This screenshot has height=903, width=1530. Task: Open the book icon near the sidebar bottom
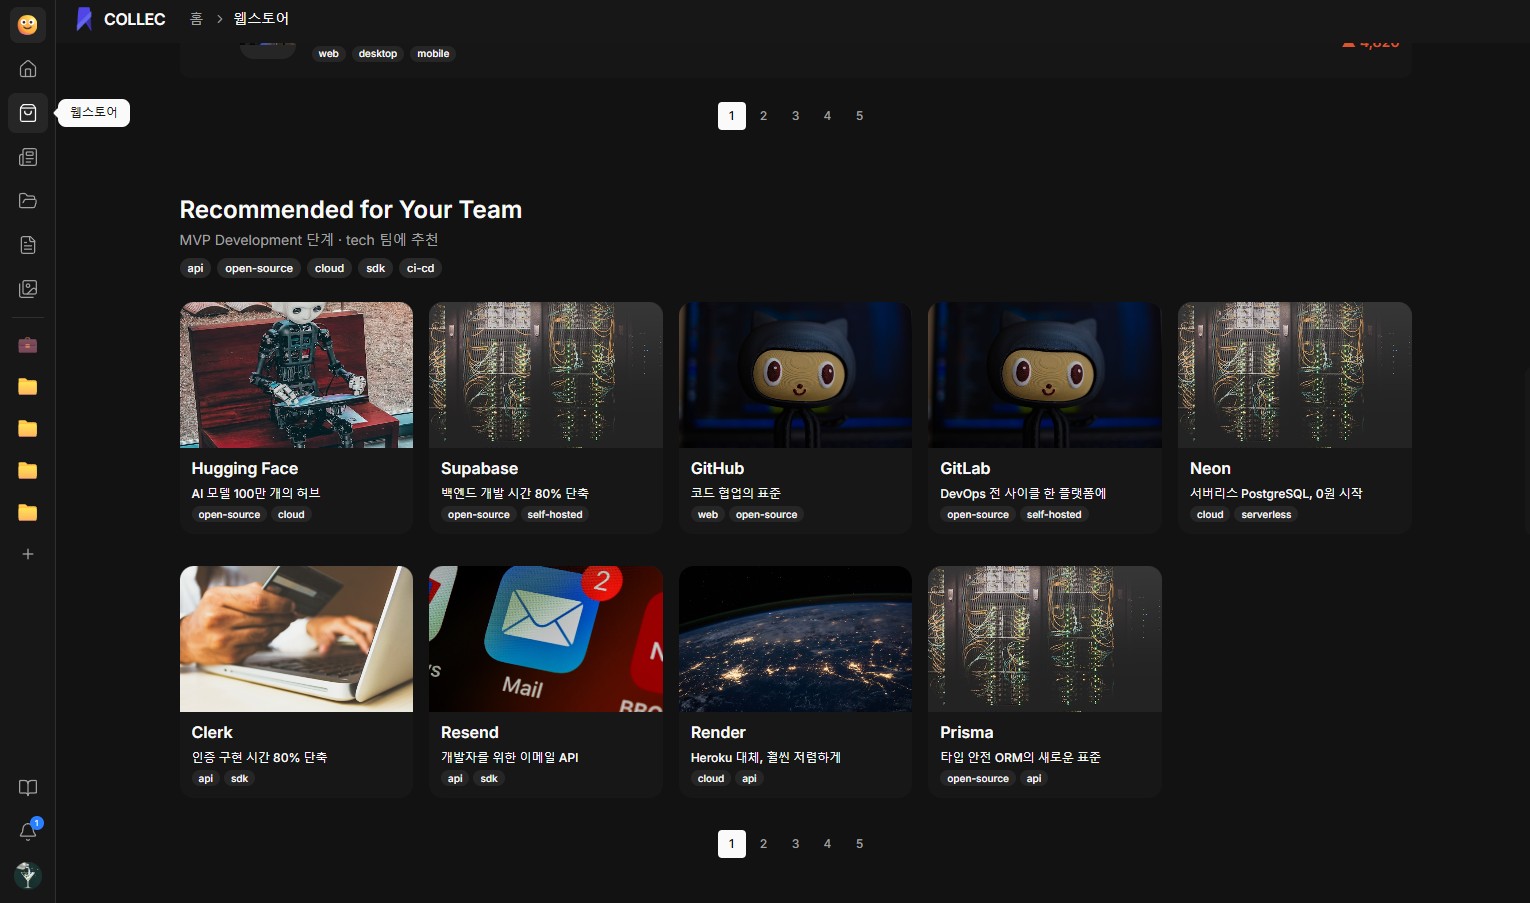pyautogui.click(x=28, y=788)
